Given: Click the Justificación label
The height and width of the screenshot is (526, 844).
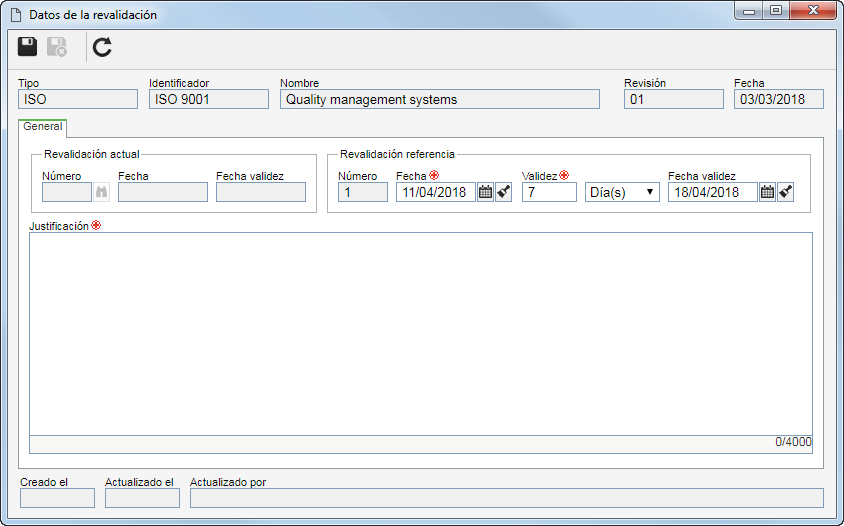Looking at the screenshot, I should tap(59, 226).
